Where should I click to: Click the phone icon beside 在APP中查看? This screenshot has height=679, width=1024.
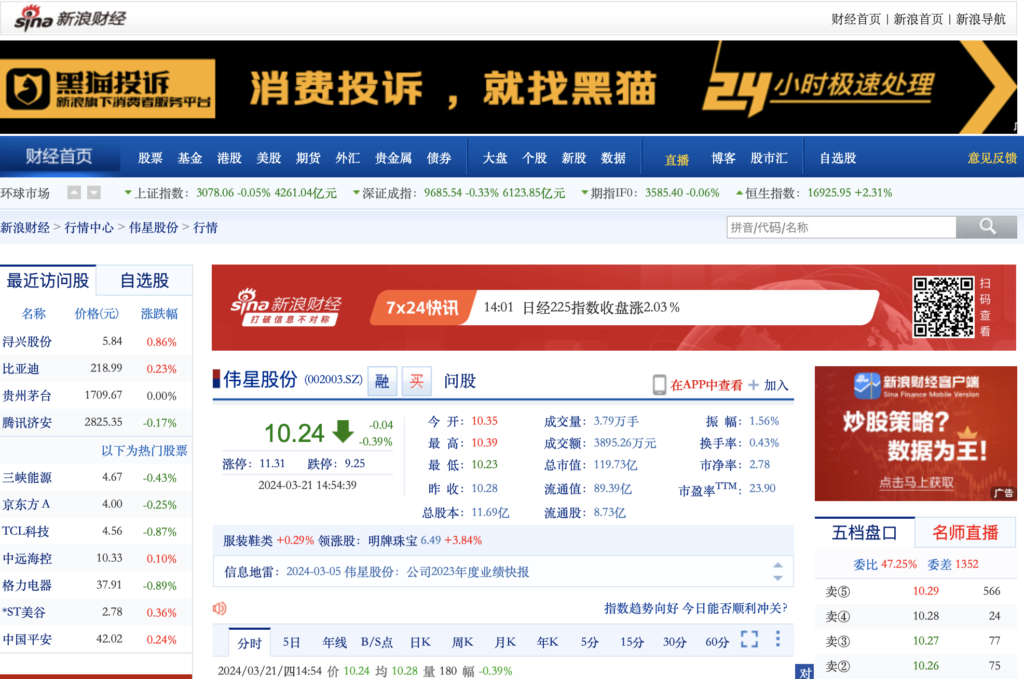coord(660,385)
